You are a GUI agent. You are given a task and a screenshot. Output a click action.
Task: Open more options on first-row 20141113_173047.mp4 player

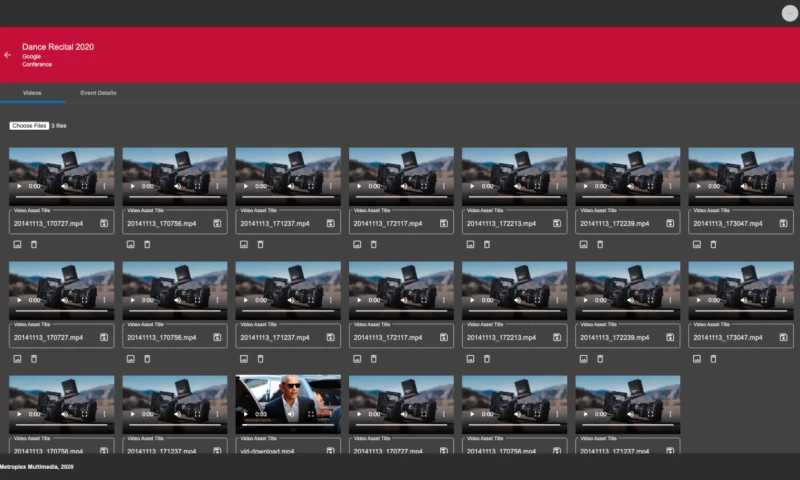tap(783, 186)
